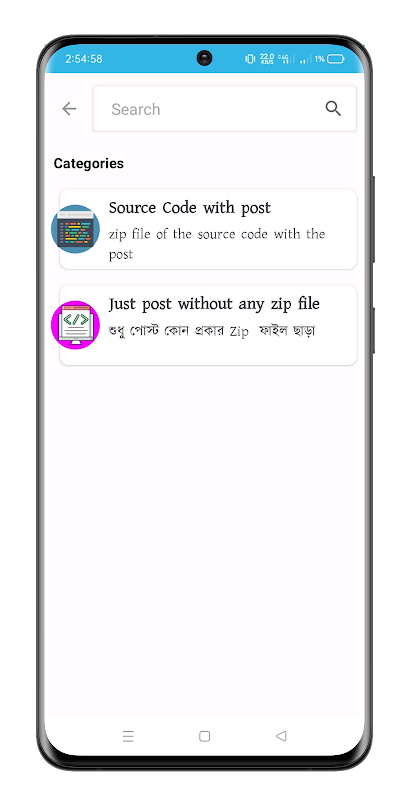Open Source Code with post category
409x800 pixels.
[208, 229]
